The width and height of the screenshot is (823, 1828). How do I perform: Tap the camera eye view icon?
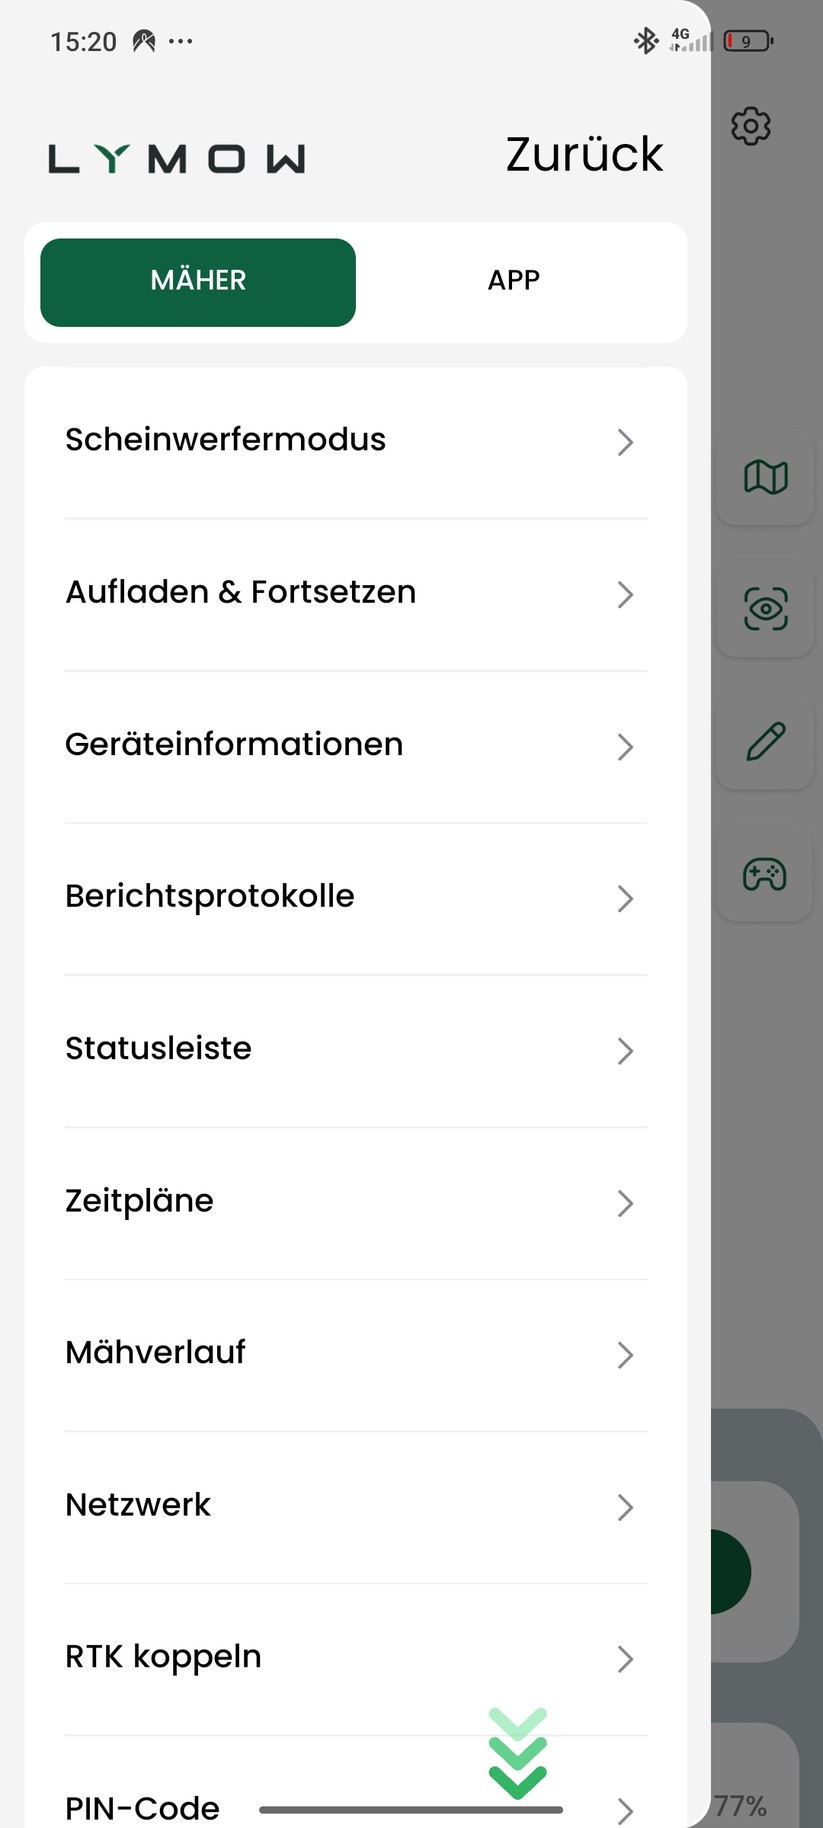765,609
